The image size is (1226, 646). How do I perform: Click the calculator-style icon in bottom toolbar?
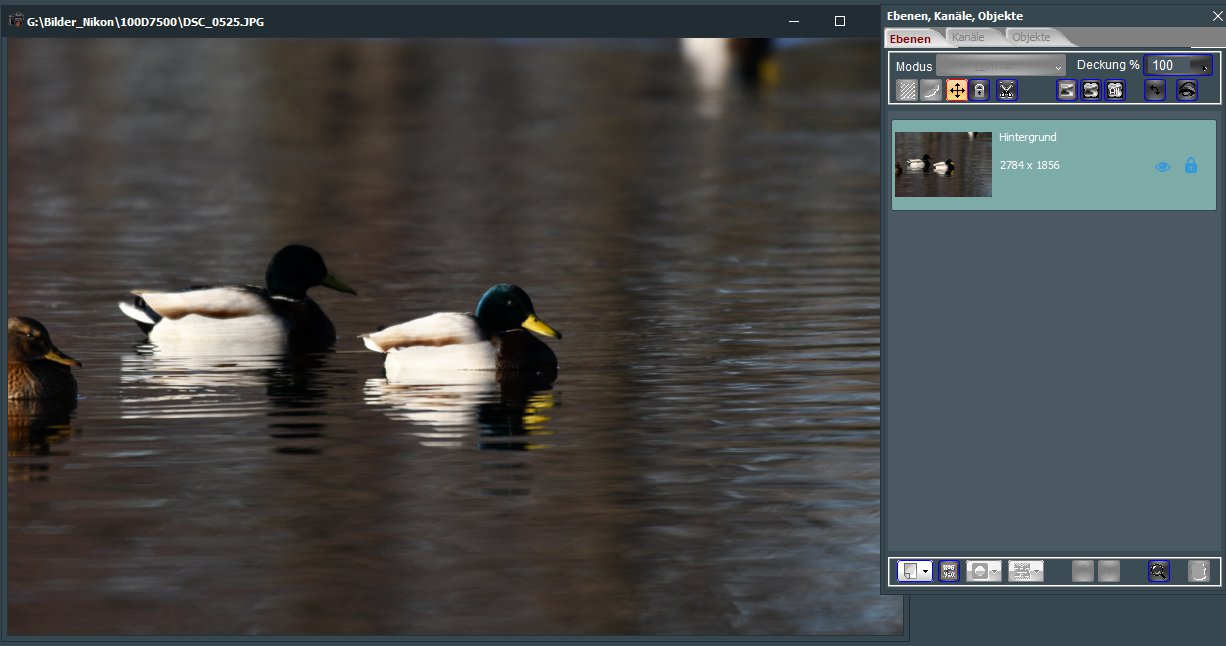949,571
